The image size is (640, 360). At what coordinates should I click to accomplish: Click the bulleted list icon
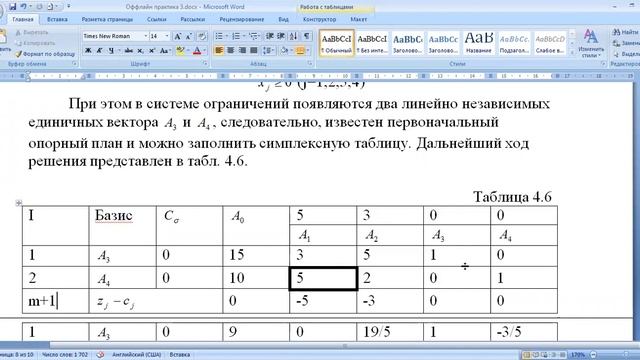coord(219,36)
